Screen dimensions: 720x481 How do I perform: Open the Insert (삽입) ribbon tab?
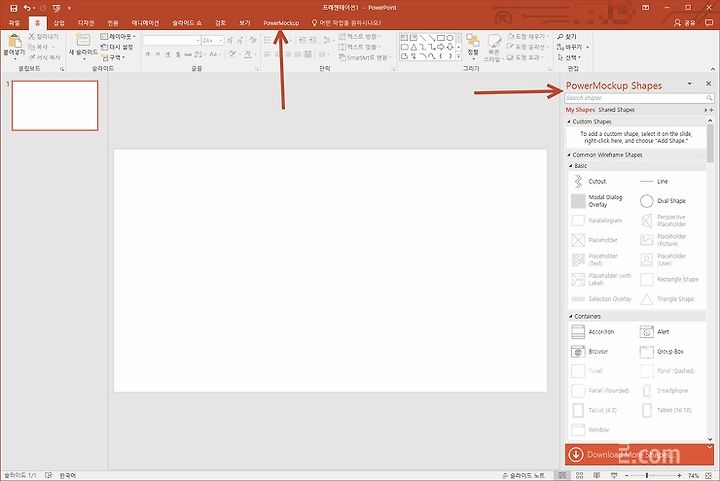tap(59, 22)
